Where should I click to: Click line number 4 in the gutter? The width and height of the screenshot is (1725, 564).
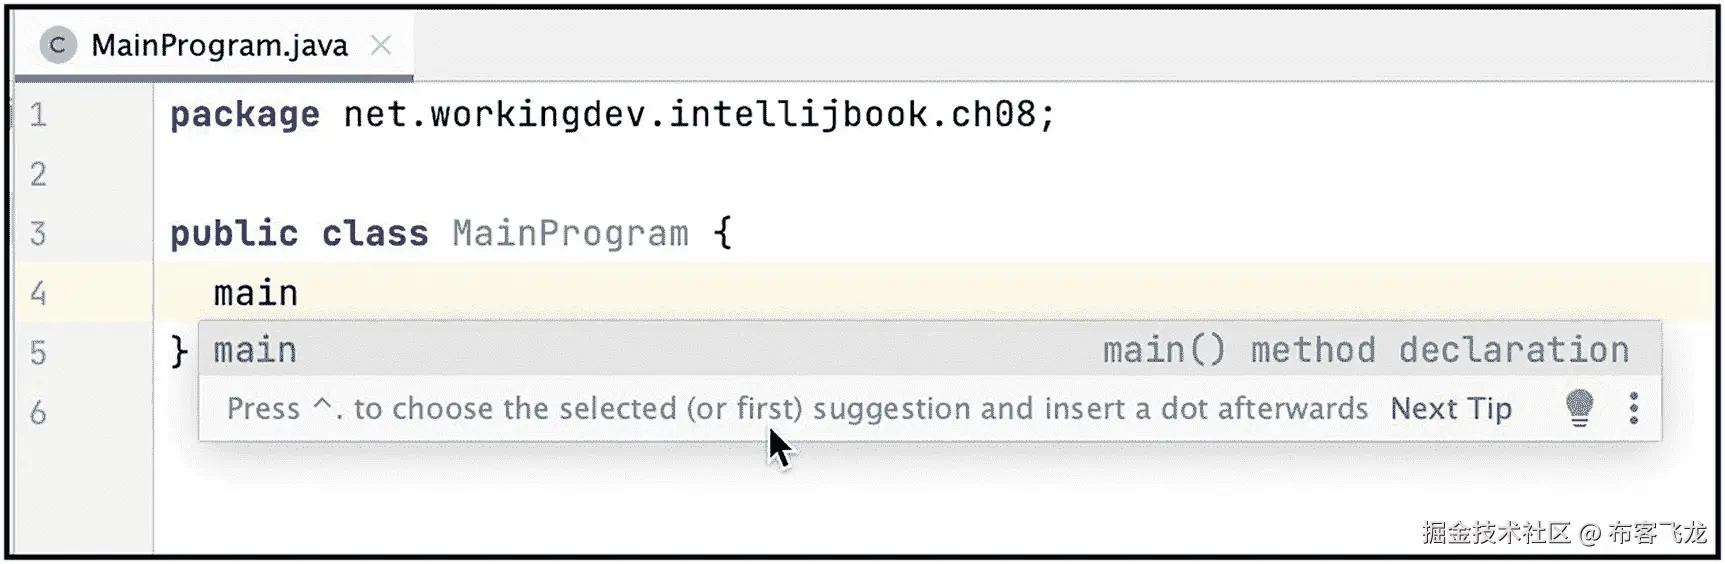[x=38, y=293]
